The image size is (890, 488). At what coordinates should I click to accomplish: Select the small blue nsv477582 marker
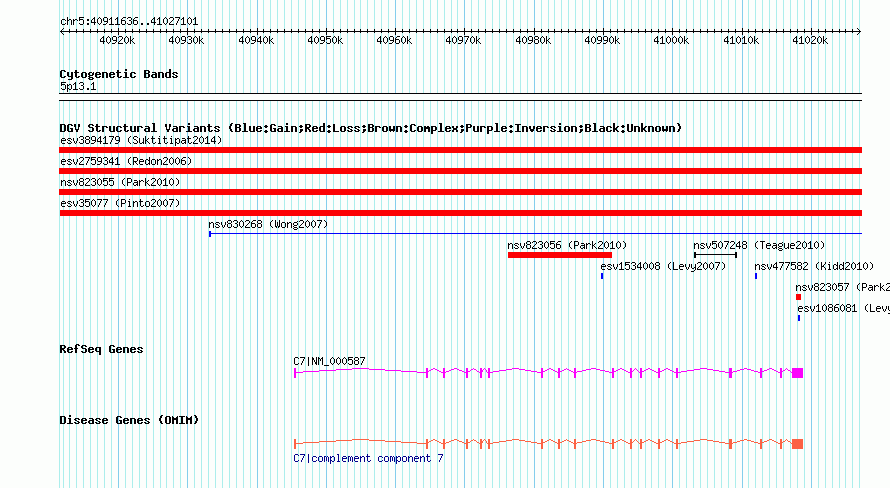[755, 276]
